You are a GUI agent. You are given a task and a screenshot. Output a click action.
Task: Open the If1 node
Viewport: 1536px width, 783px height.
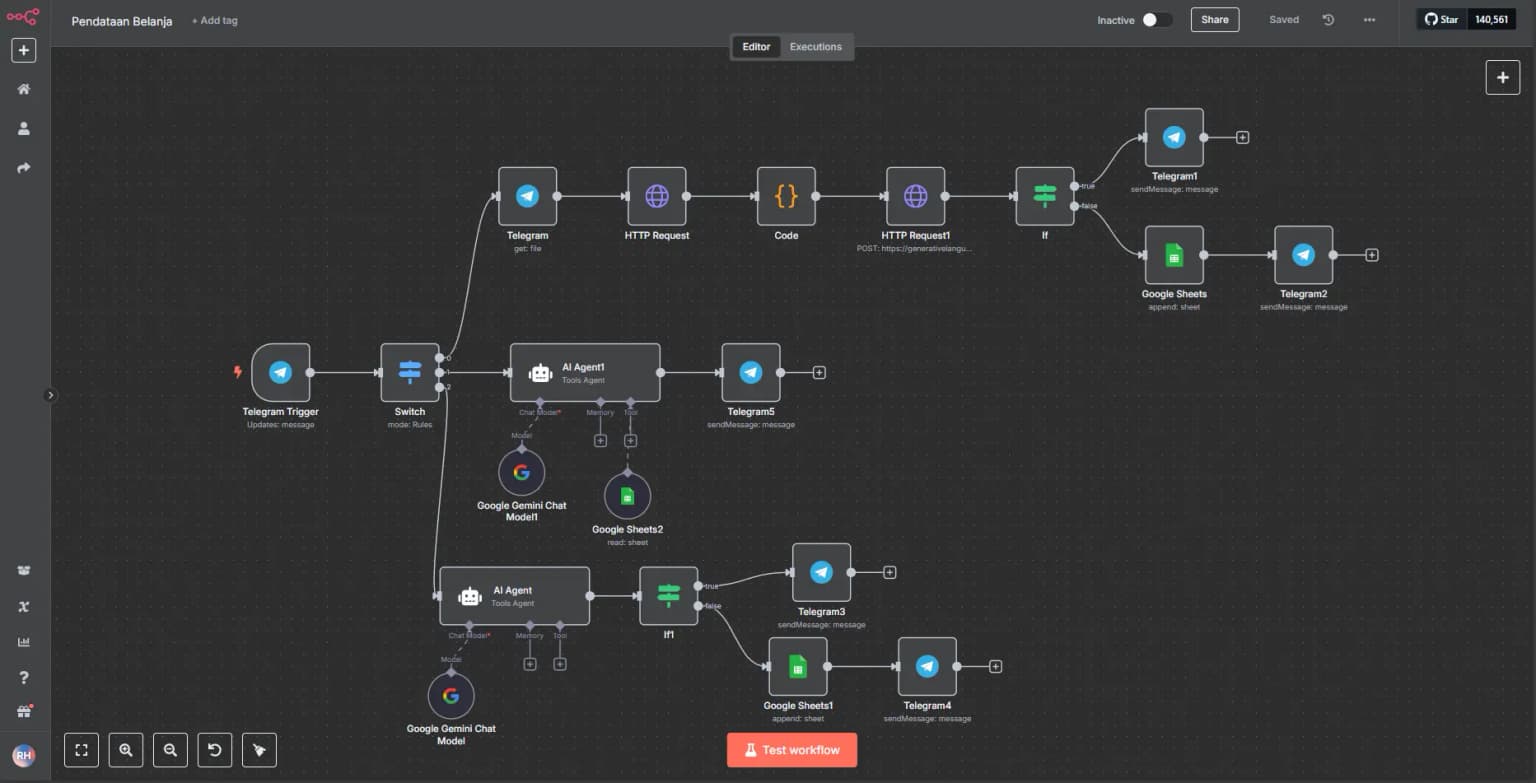tap(669, 596)
